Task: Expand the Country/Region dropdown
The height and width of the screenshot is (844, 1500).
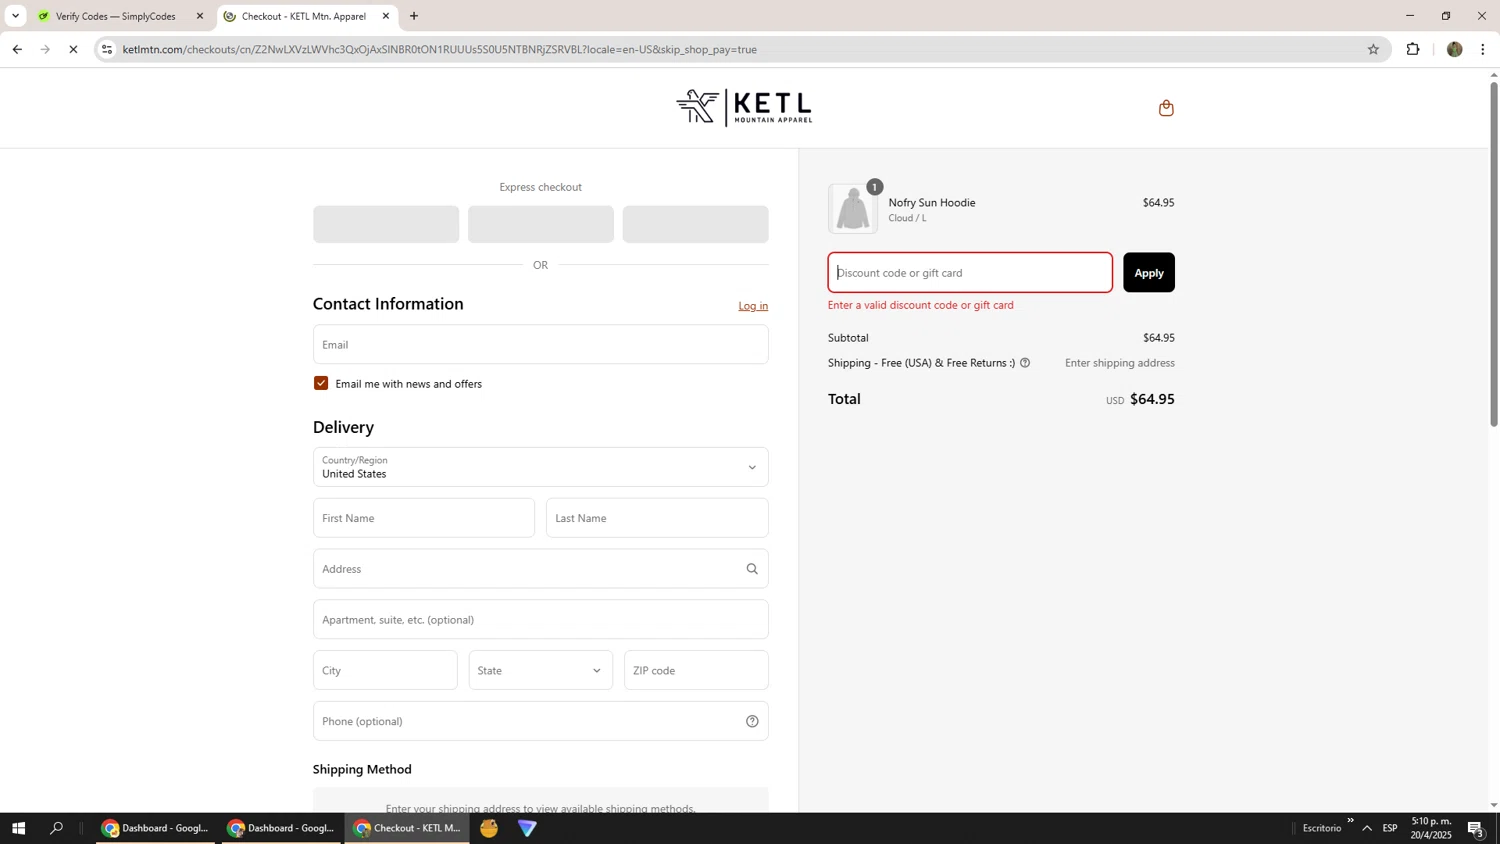Action: [541, 467]
